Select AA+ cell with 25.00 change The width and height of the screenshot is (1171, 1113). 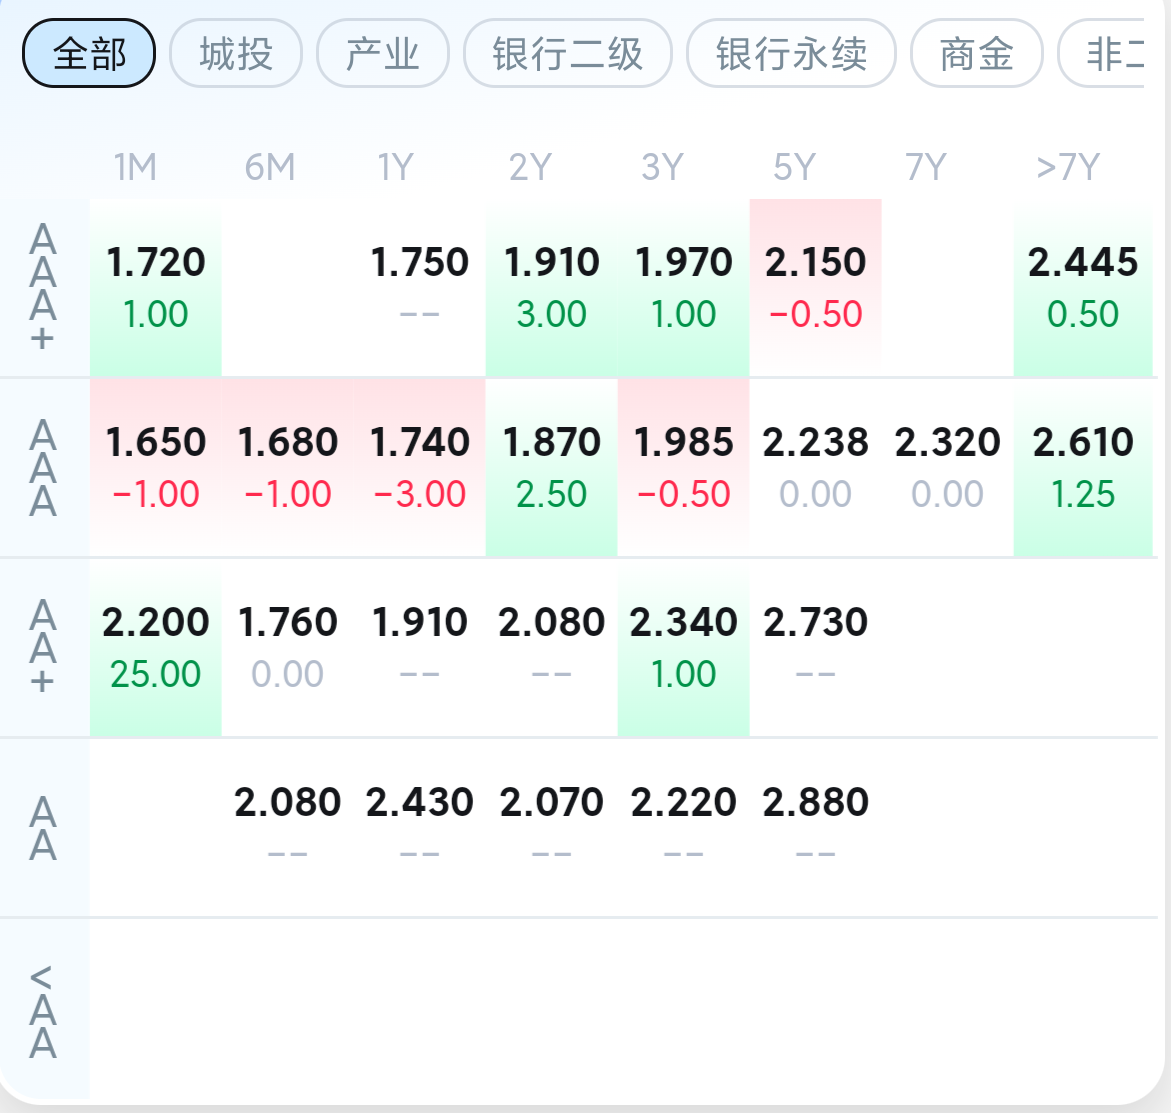click(156, 647)
